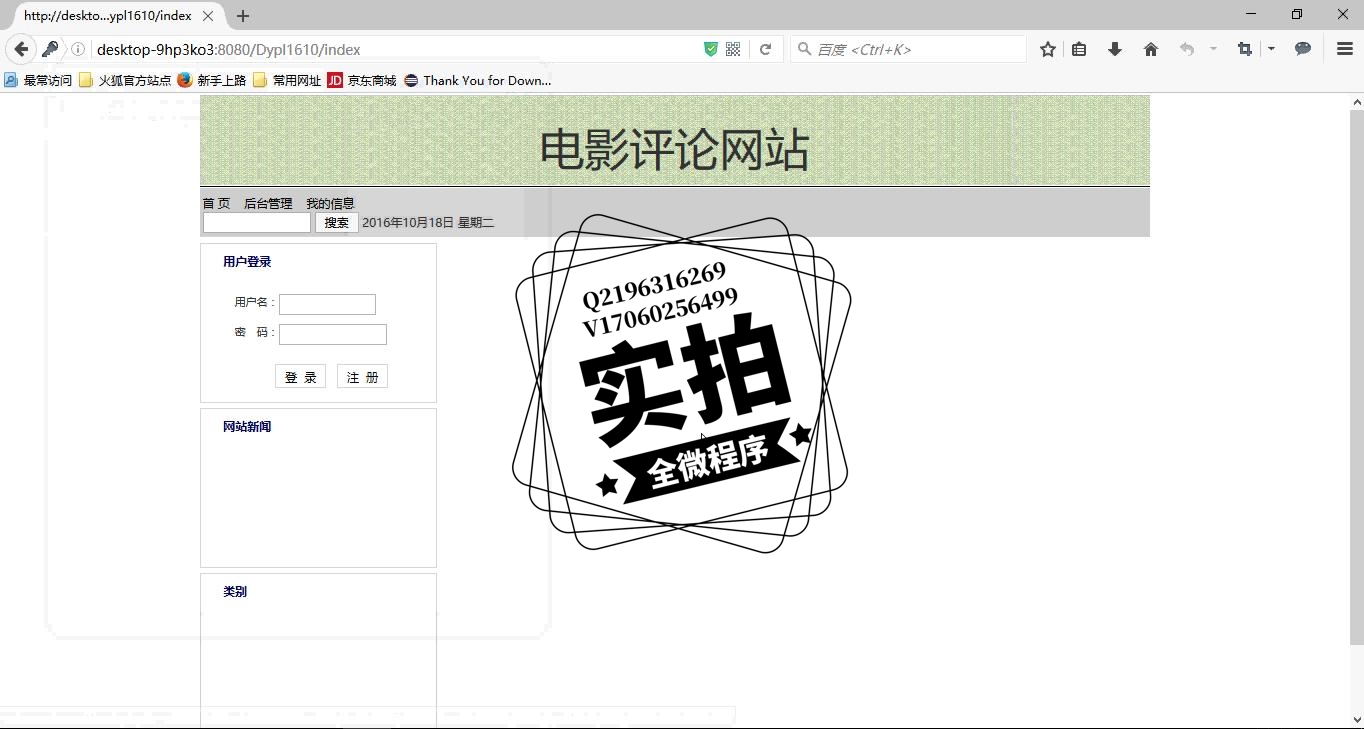
Task: Open the bookmarks list icon
Action: pos(1079,49)
